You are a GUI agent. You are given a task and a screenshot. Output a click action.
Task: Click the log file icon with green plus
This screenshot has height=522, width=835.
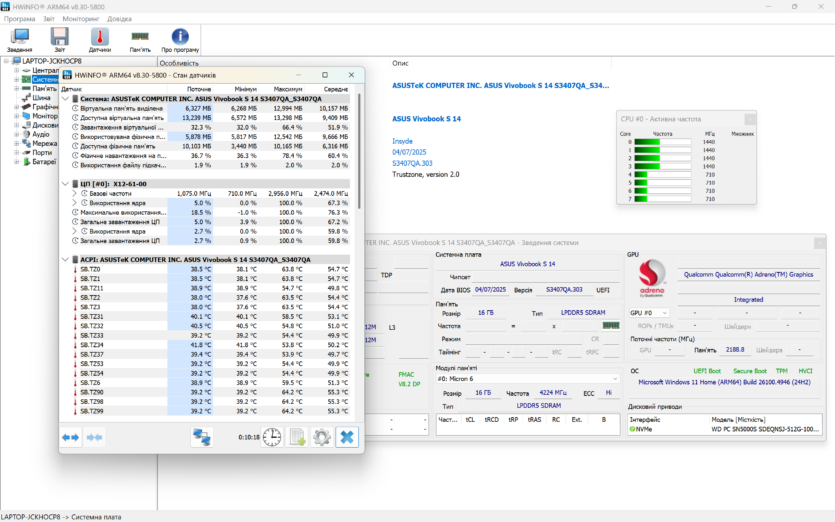(x=297, y=437)
